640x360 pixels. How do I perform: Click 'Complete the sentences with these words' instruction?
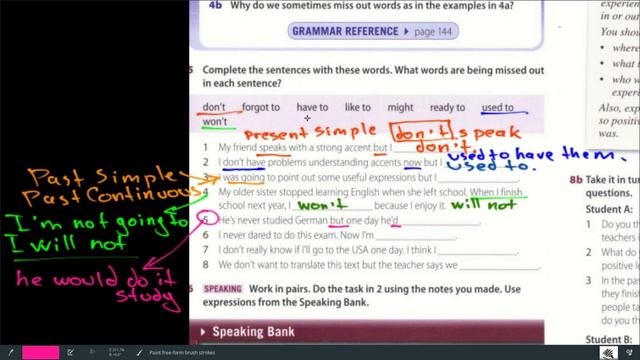[x=373, y=76]
